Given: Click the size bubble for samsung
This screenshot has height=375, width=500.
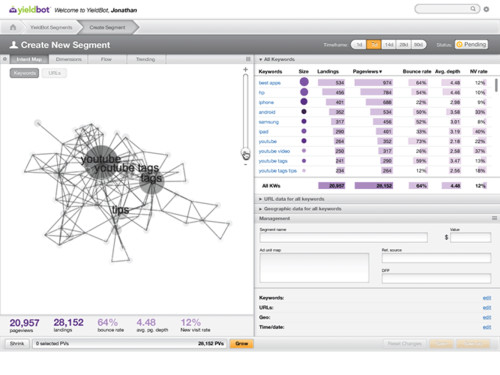Looking at the screenshot, I should 304,121.
